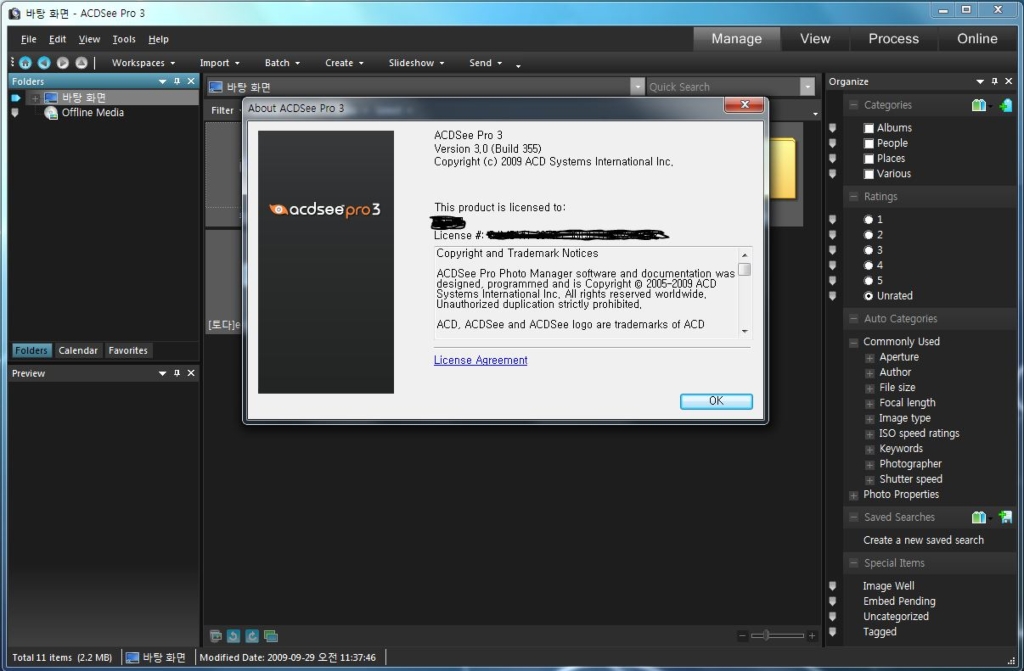Click the easy-select tag beside Image Well
1024x671 pixels.
pyautogui.click(x=833, y=586)
